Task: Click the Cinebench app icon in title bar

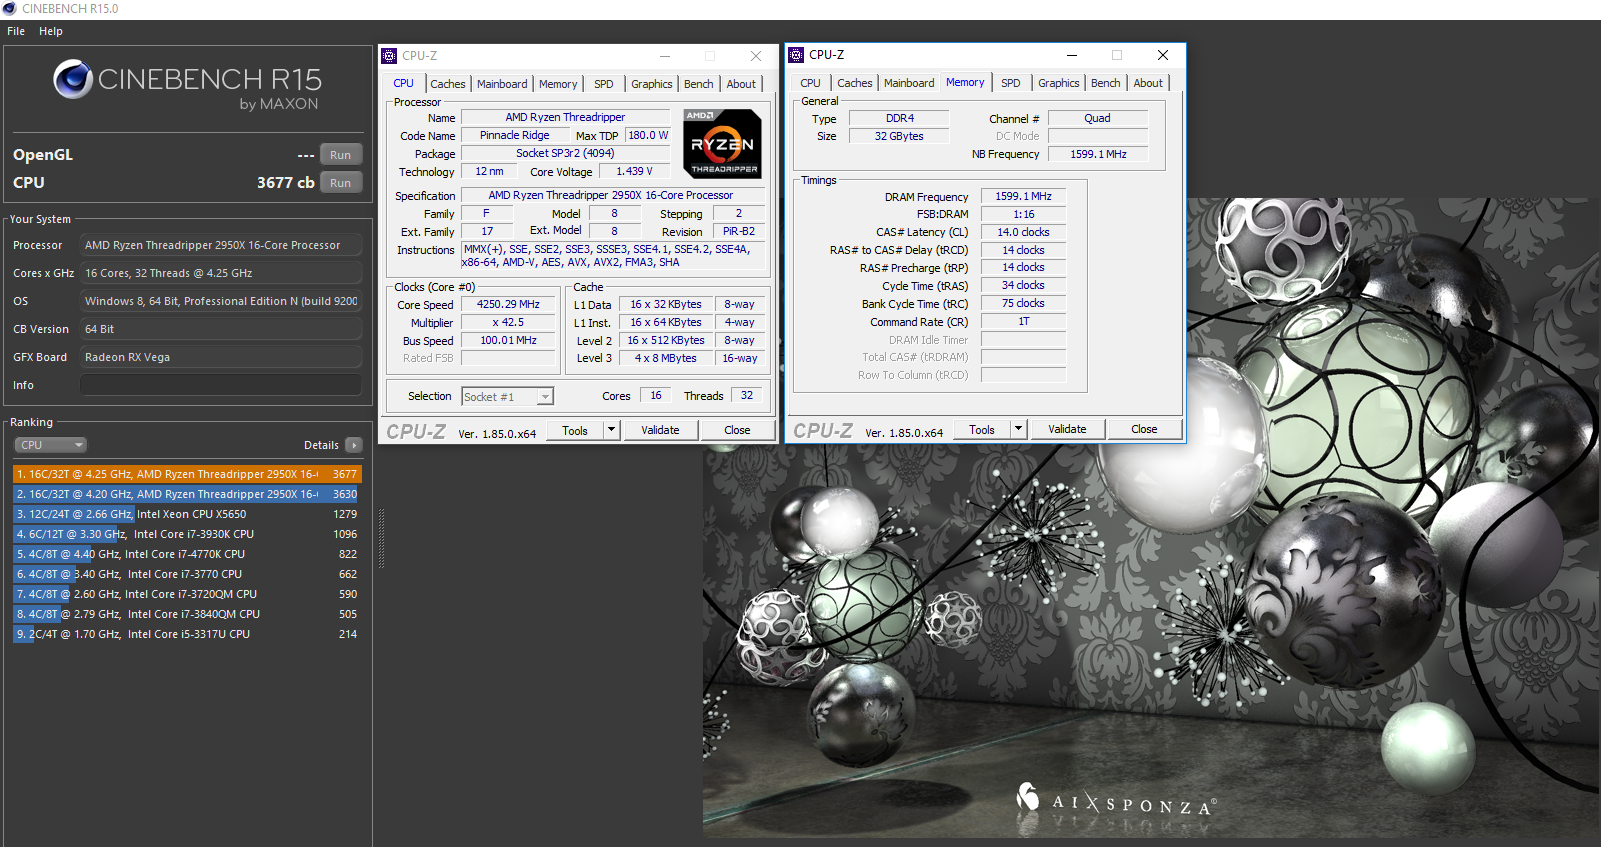Action: pyautogui.click(x=10, y=9)
